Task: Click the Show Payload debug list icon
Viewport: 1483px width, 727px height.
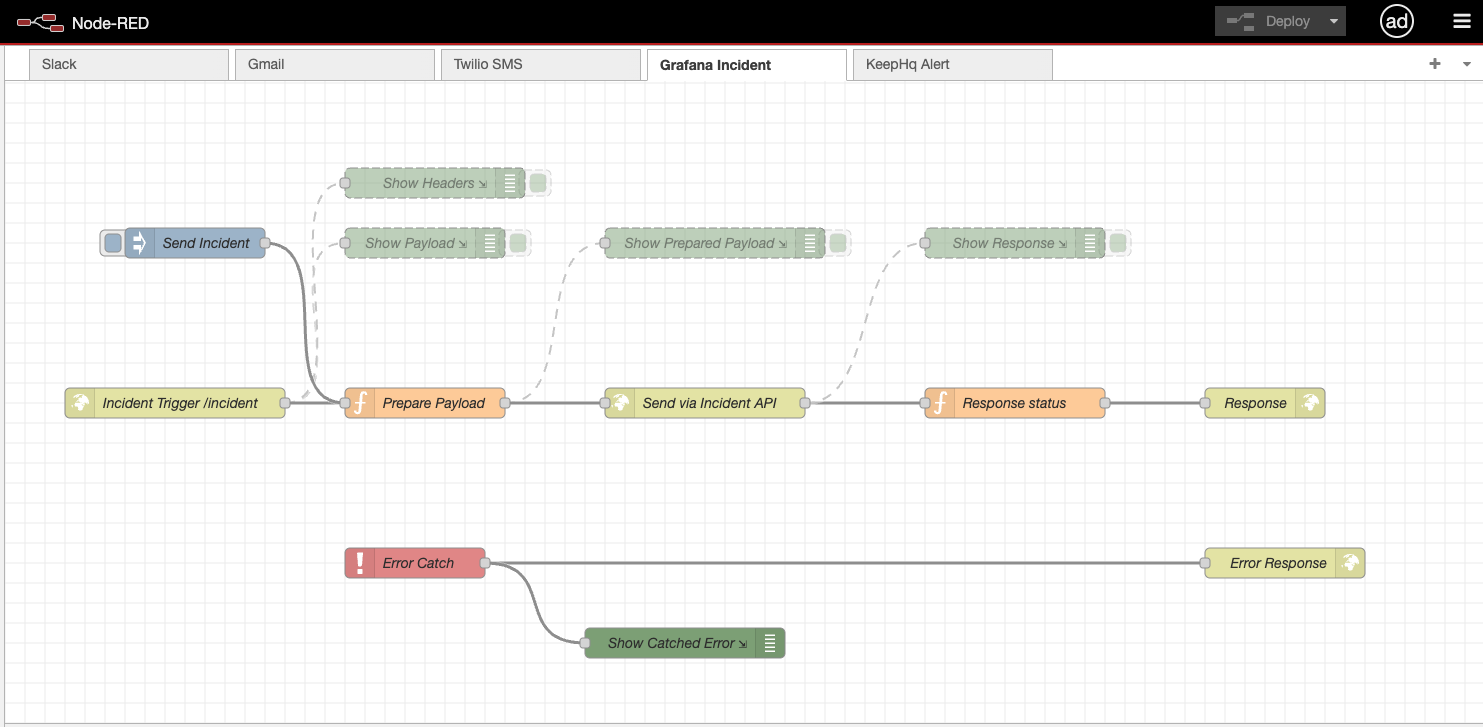Action: click(490, 243)
